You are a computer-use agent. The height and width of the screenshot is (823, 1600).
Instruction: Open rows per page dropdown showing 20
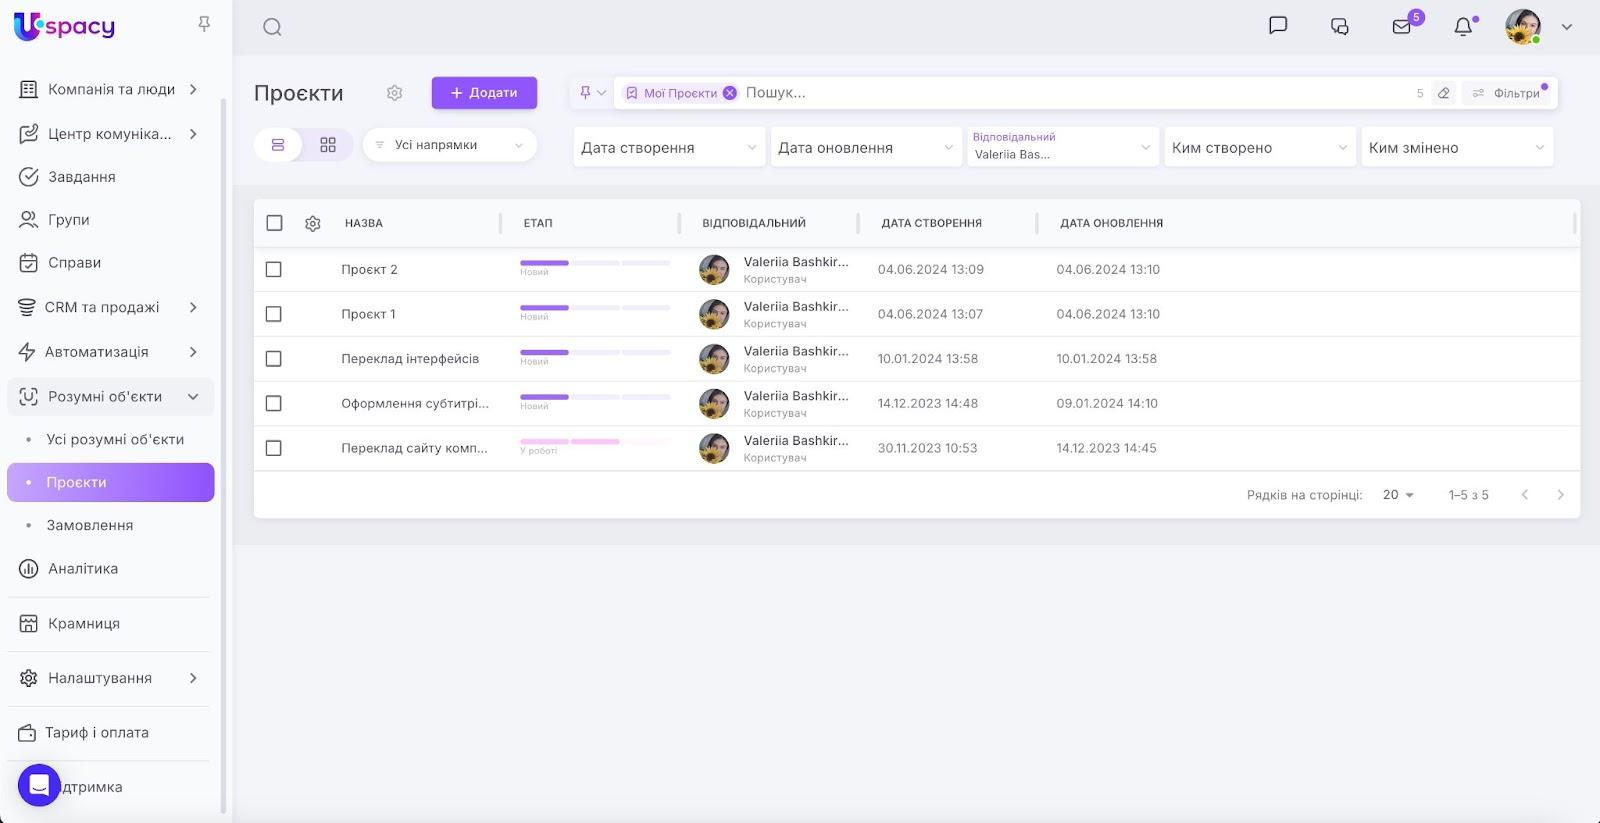[x=1398, y=495]
